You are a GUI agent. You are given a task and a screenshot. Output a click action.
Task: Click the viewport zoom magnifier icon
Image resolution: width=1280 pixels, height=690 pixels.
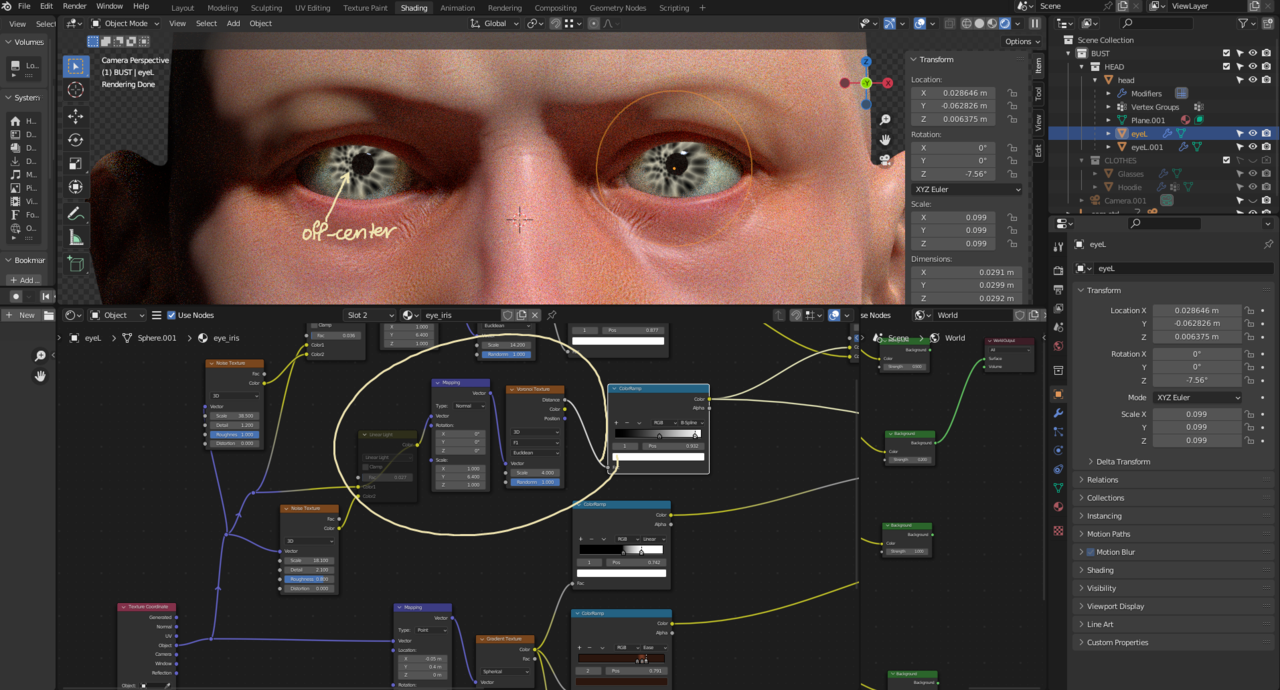885,120
